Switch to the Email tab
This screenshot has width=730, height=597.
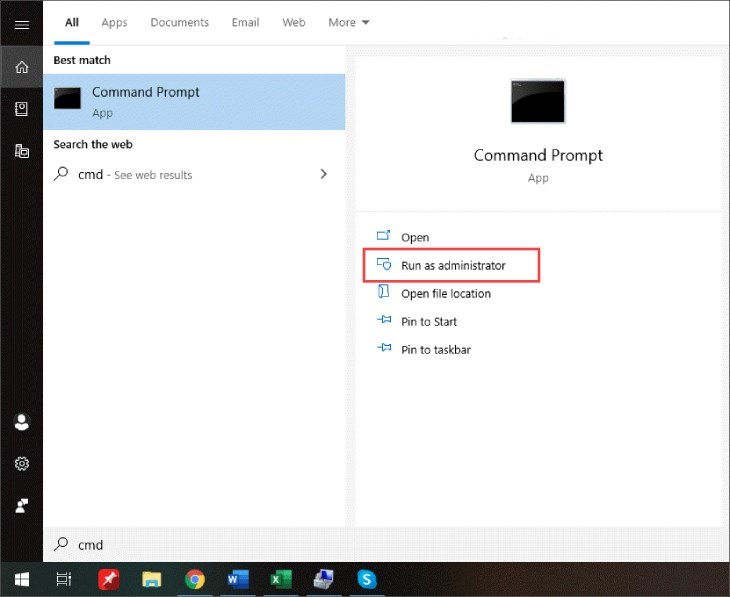pyautogui.click(x=245, y=22)
